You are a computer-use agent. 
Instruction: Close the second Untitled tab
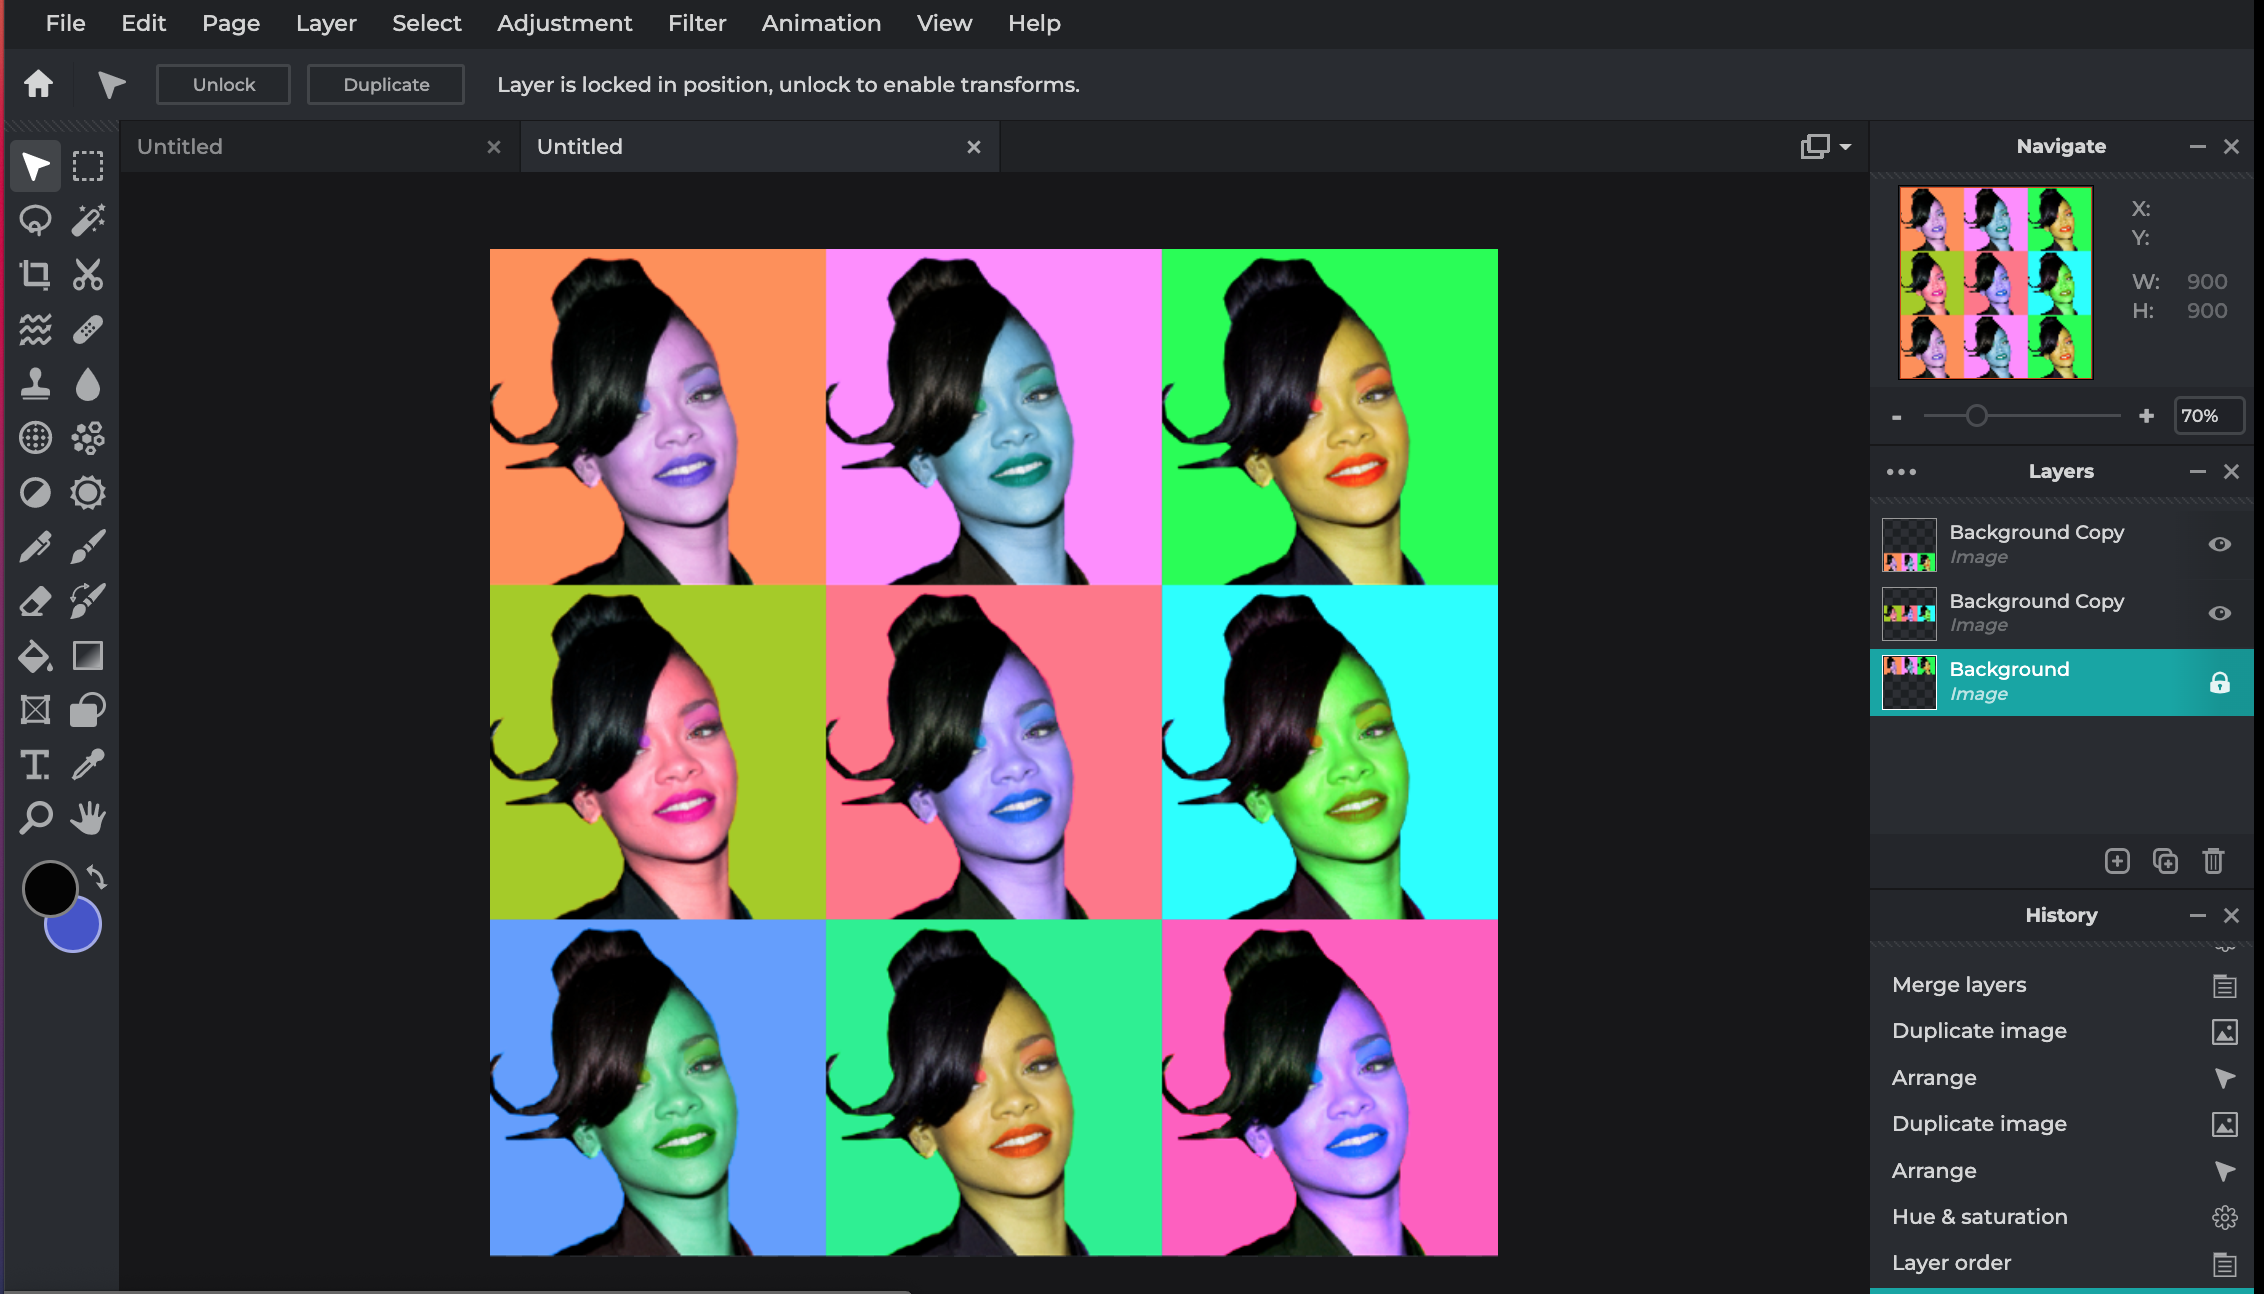click(974, 147)
